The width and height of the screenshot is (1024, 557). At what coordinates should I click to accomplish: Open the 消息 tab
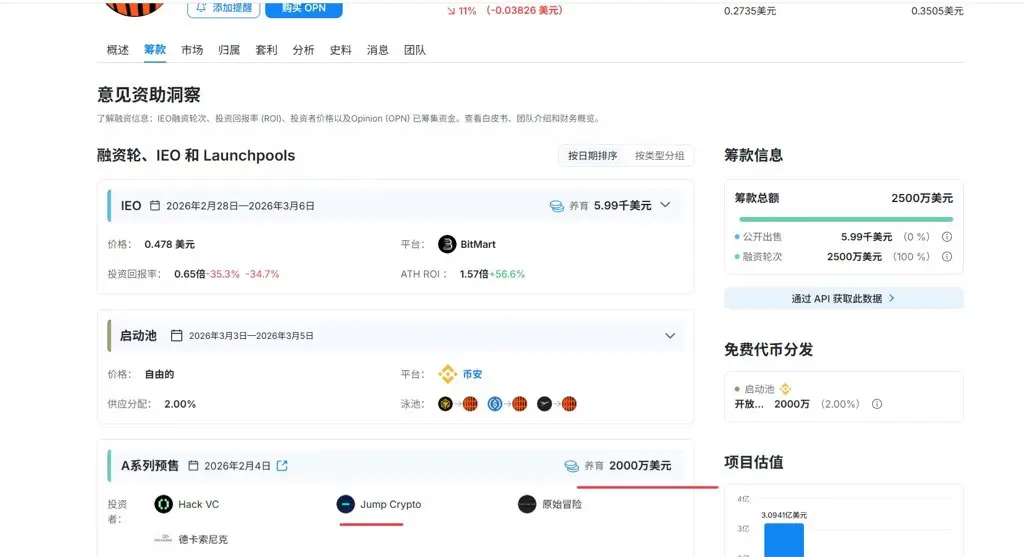377,50
